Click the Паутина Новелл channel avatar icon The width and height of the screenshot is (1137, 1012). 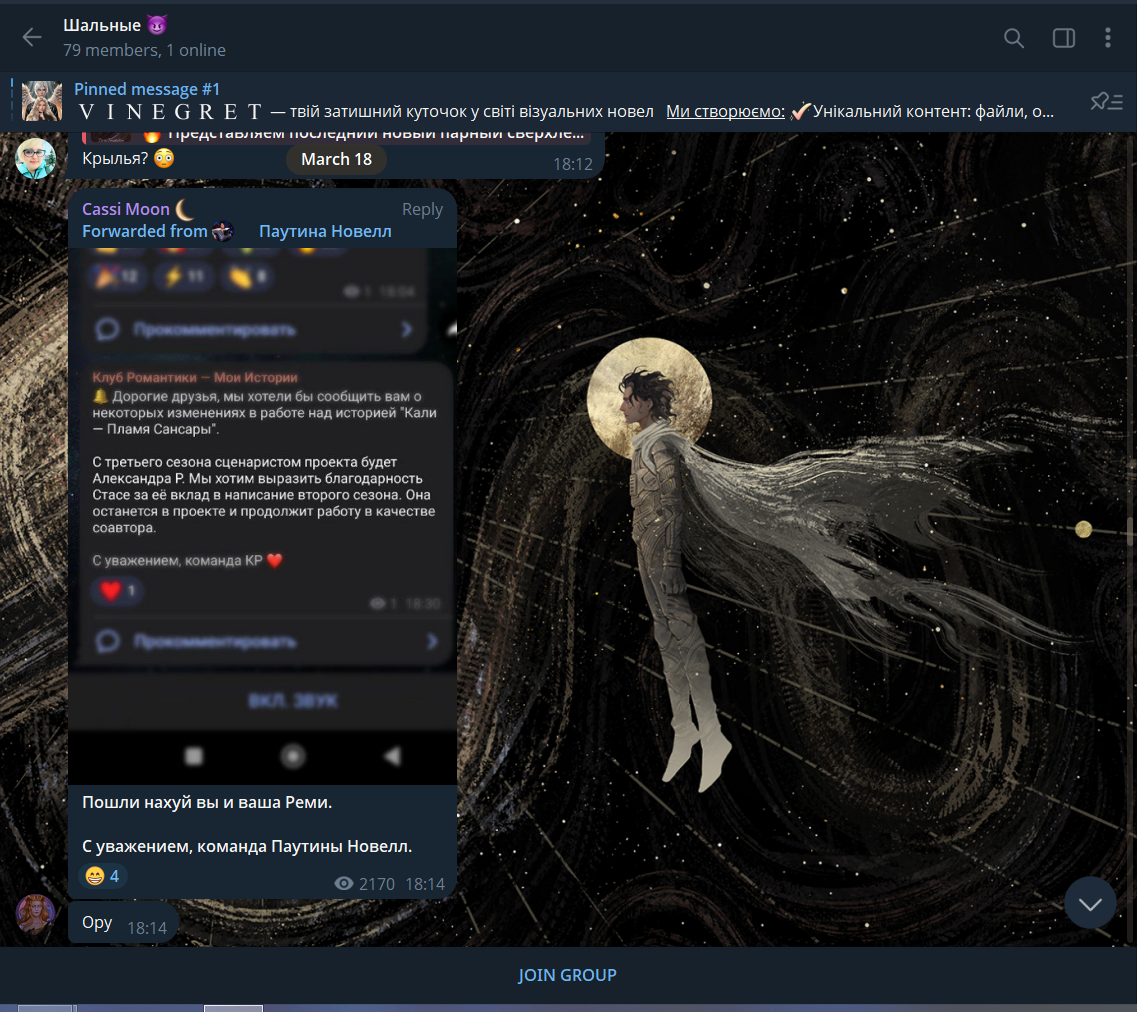(223, 231)
